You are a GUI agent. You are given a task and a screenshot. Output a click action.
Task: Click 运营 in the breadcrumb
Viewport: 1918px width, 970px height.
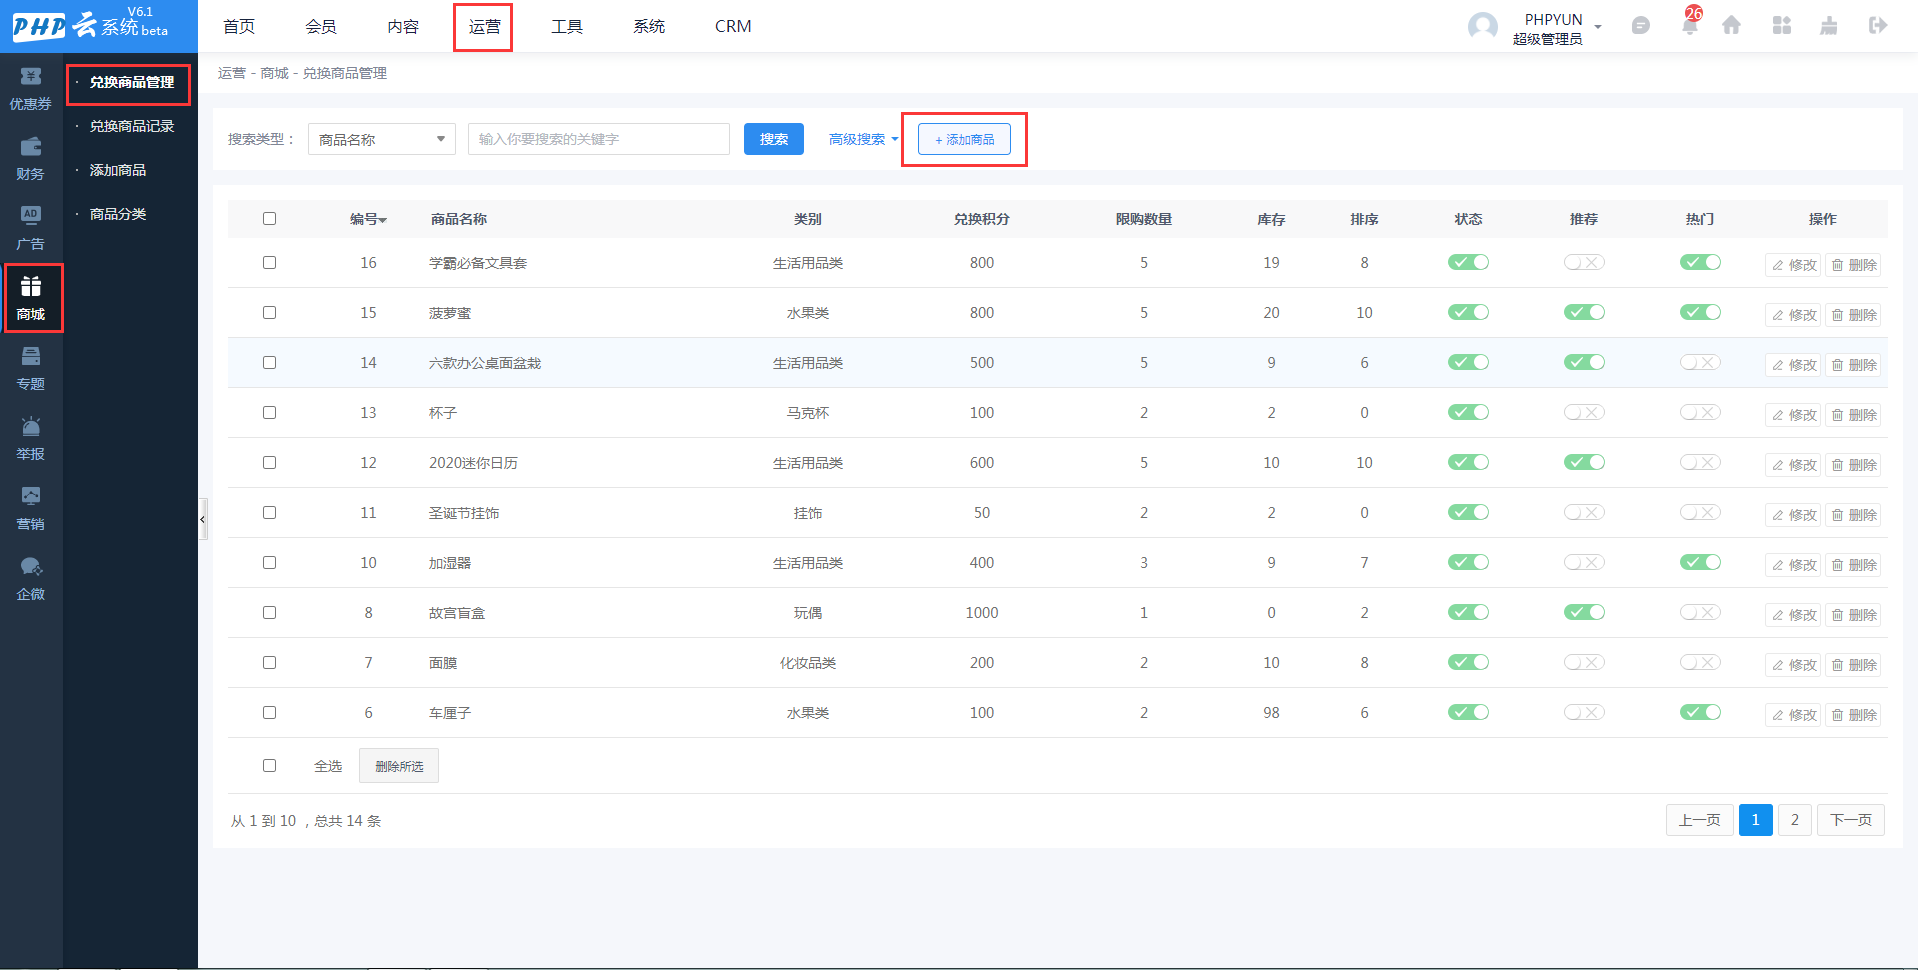231,73
